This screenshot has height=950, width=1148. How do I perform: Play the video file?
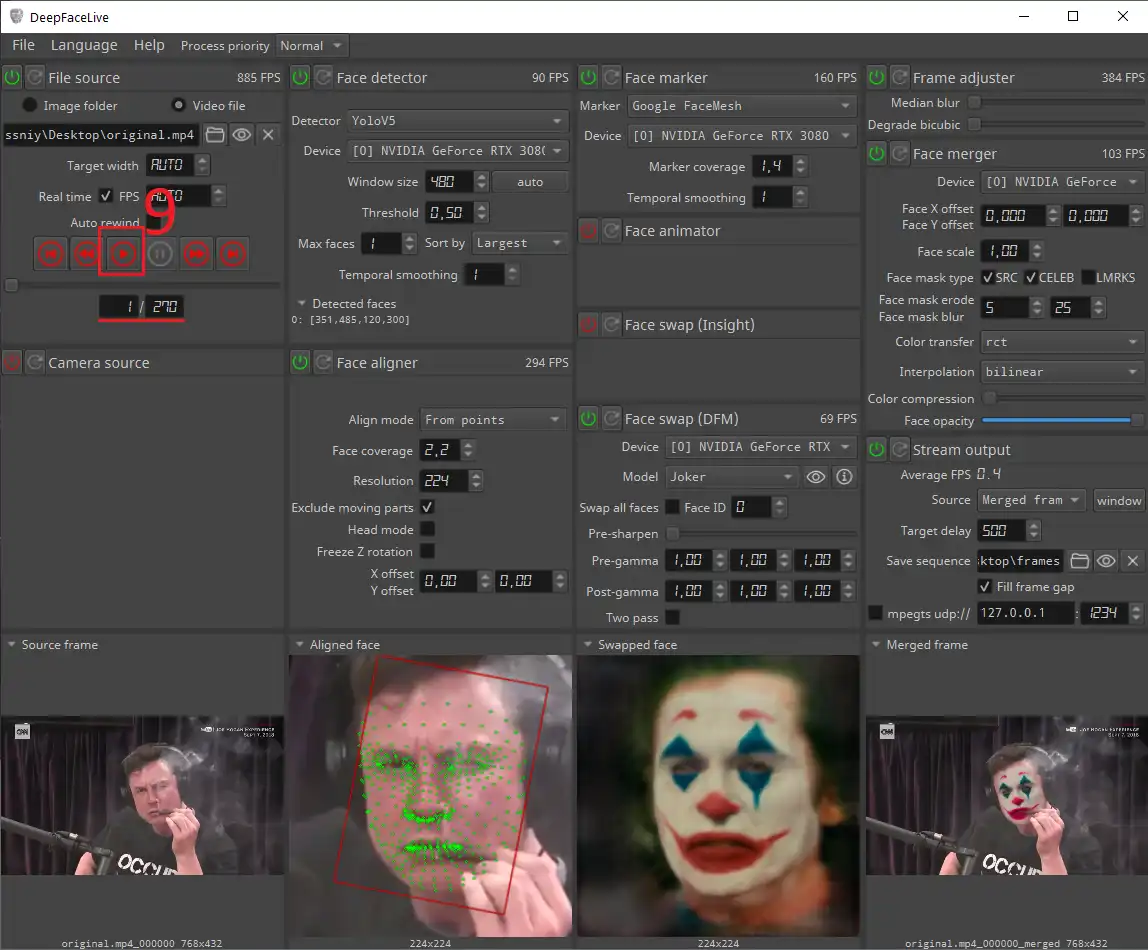[123, 254]
